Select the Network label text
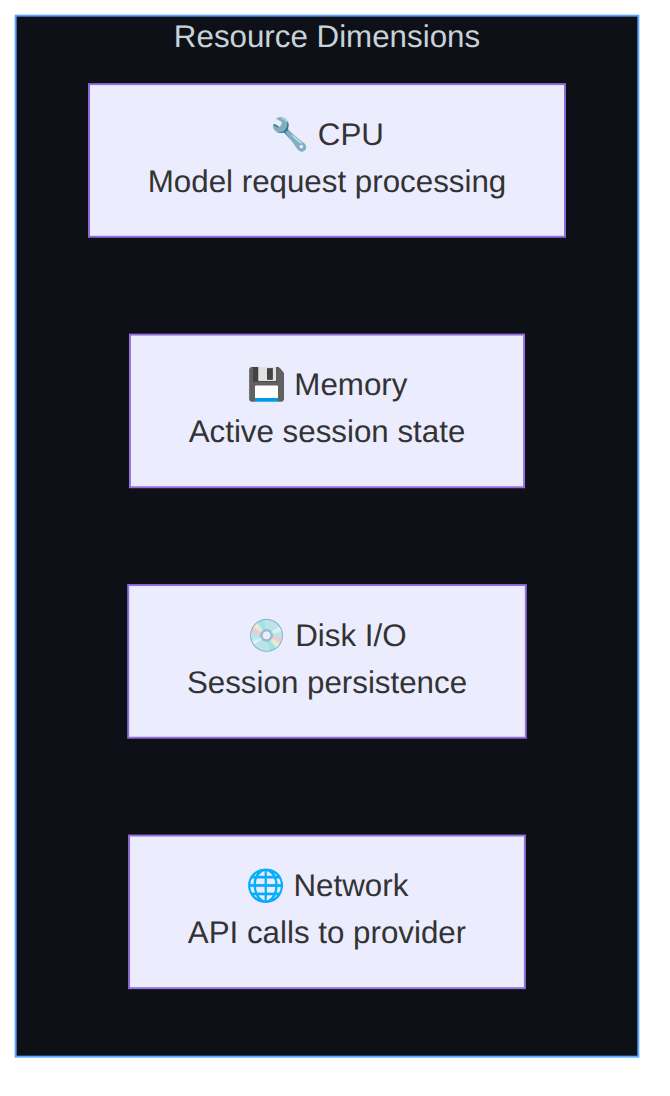Viewport: 670px width, 1096px height. (351, 886)
